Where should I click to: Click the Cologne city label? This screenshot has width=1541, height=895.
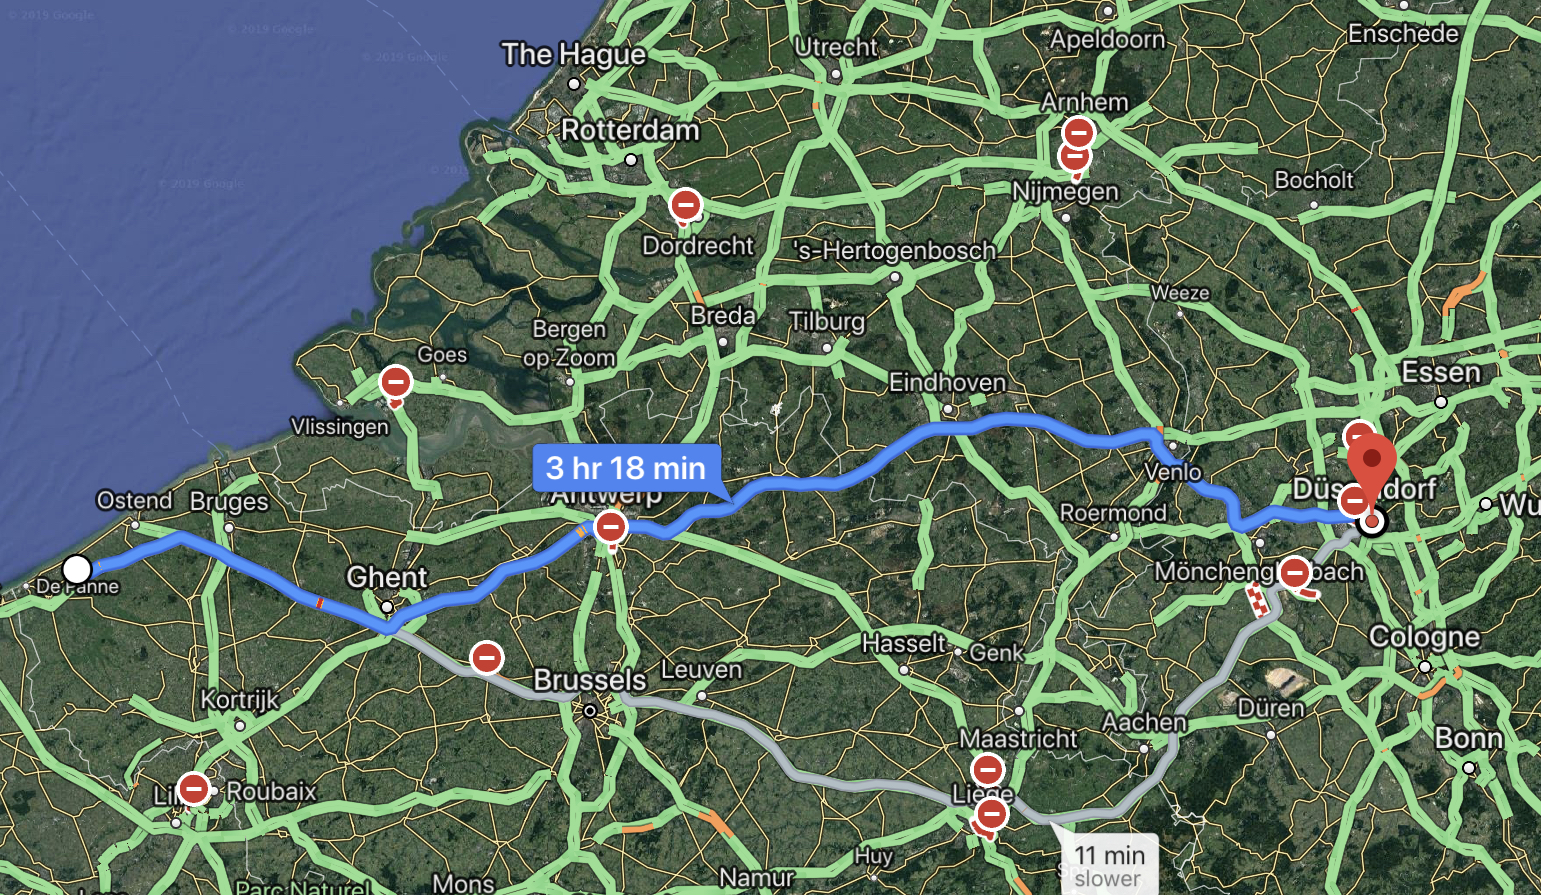click(x=1424, y=637)
